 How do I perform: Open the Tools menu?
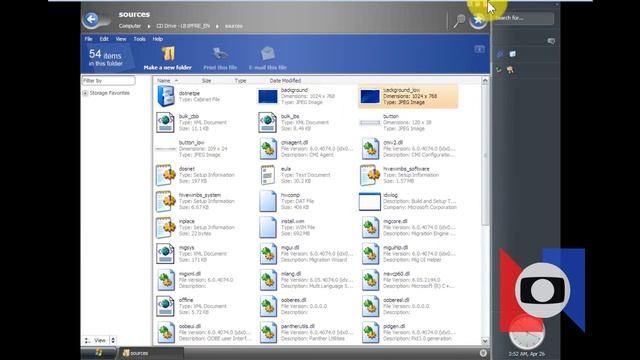(139, 39)
